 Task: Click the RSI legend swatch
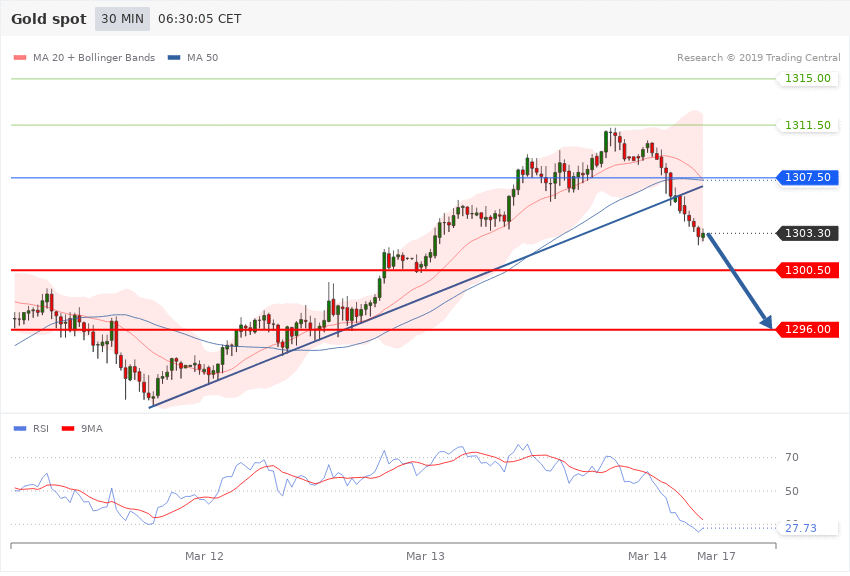(20, 429)
